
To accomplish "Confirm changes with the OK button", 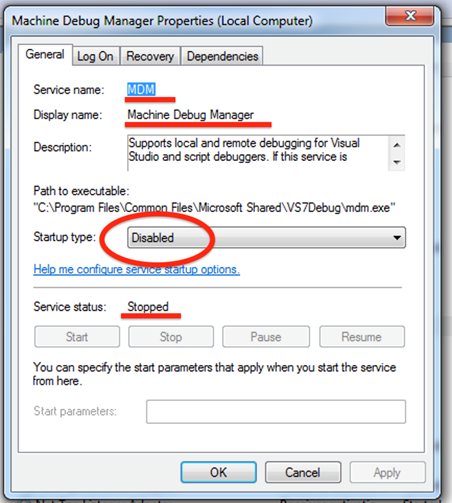I will point(219,472).
